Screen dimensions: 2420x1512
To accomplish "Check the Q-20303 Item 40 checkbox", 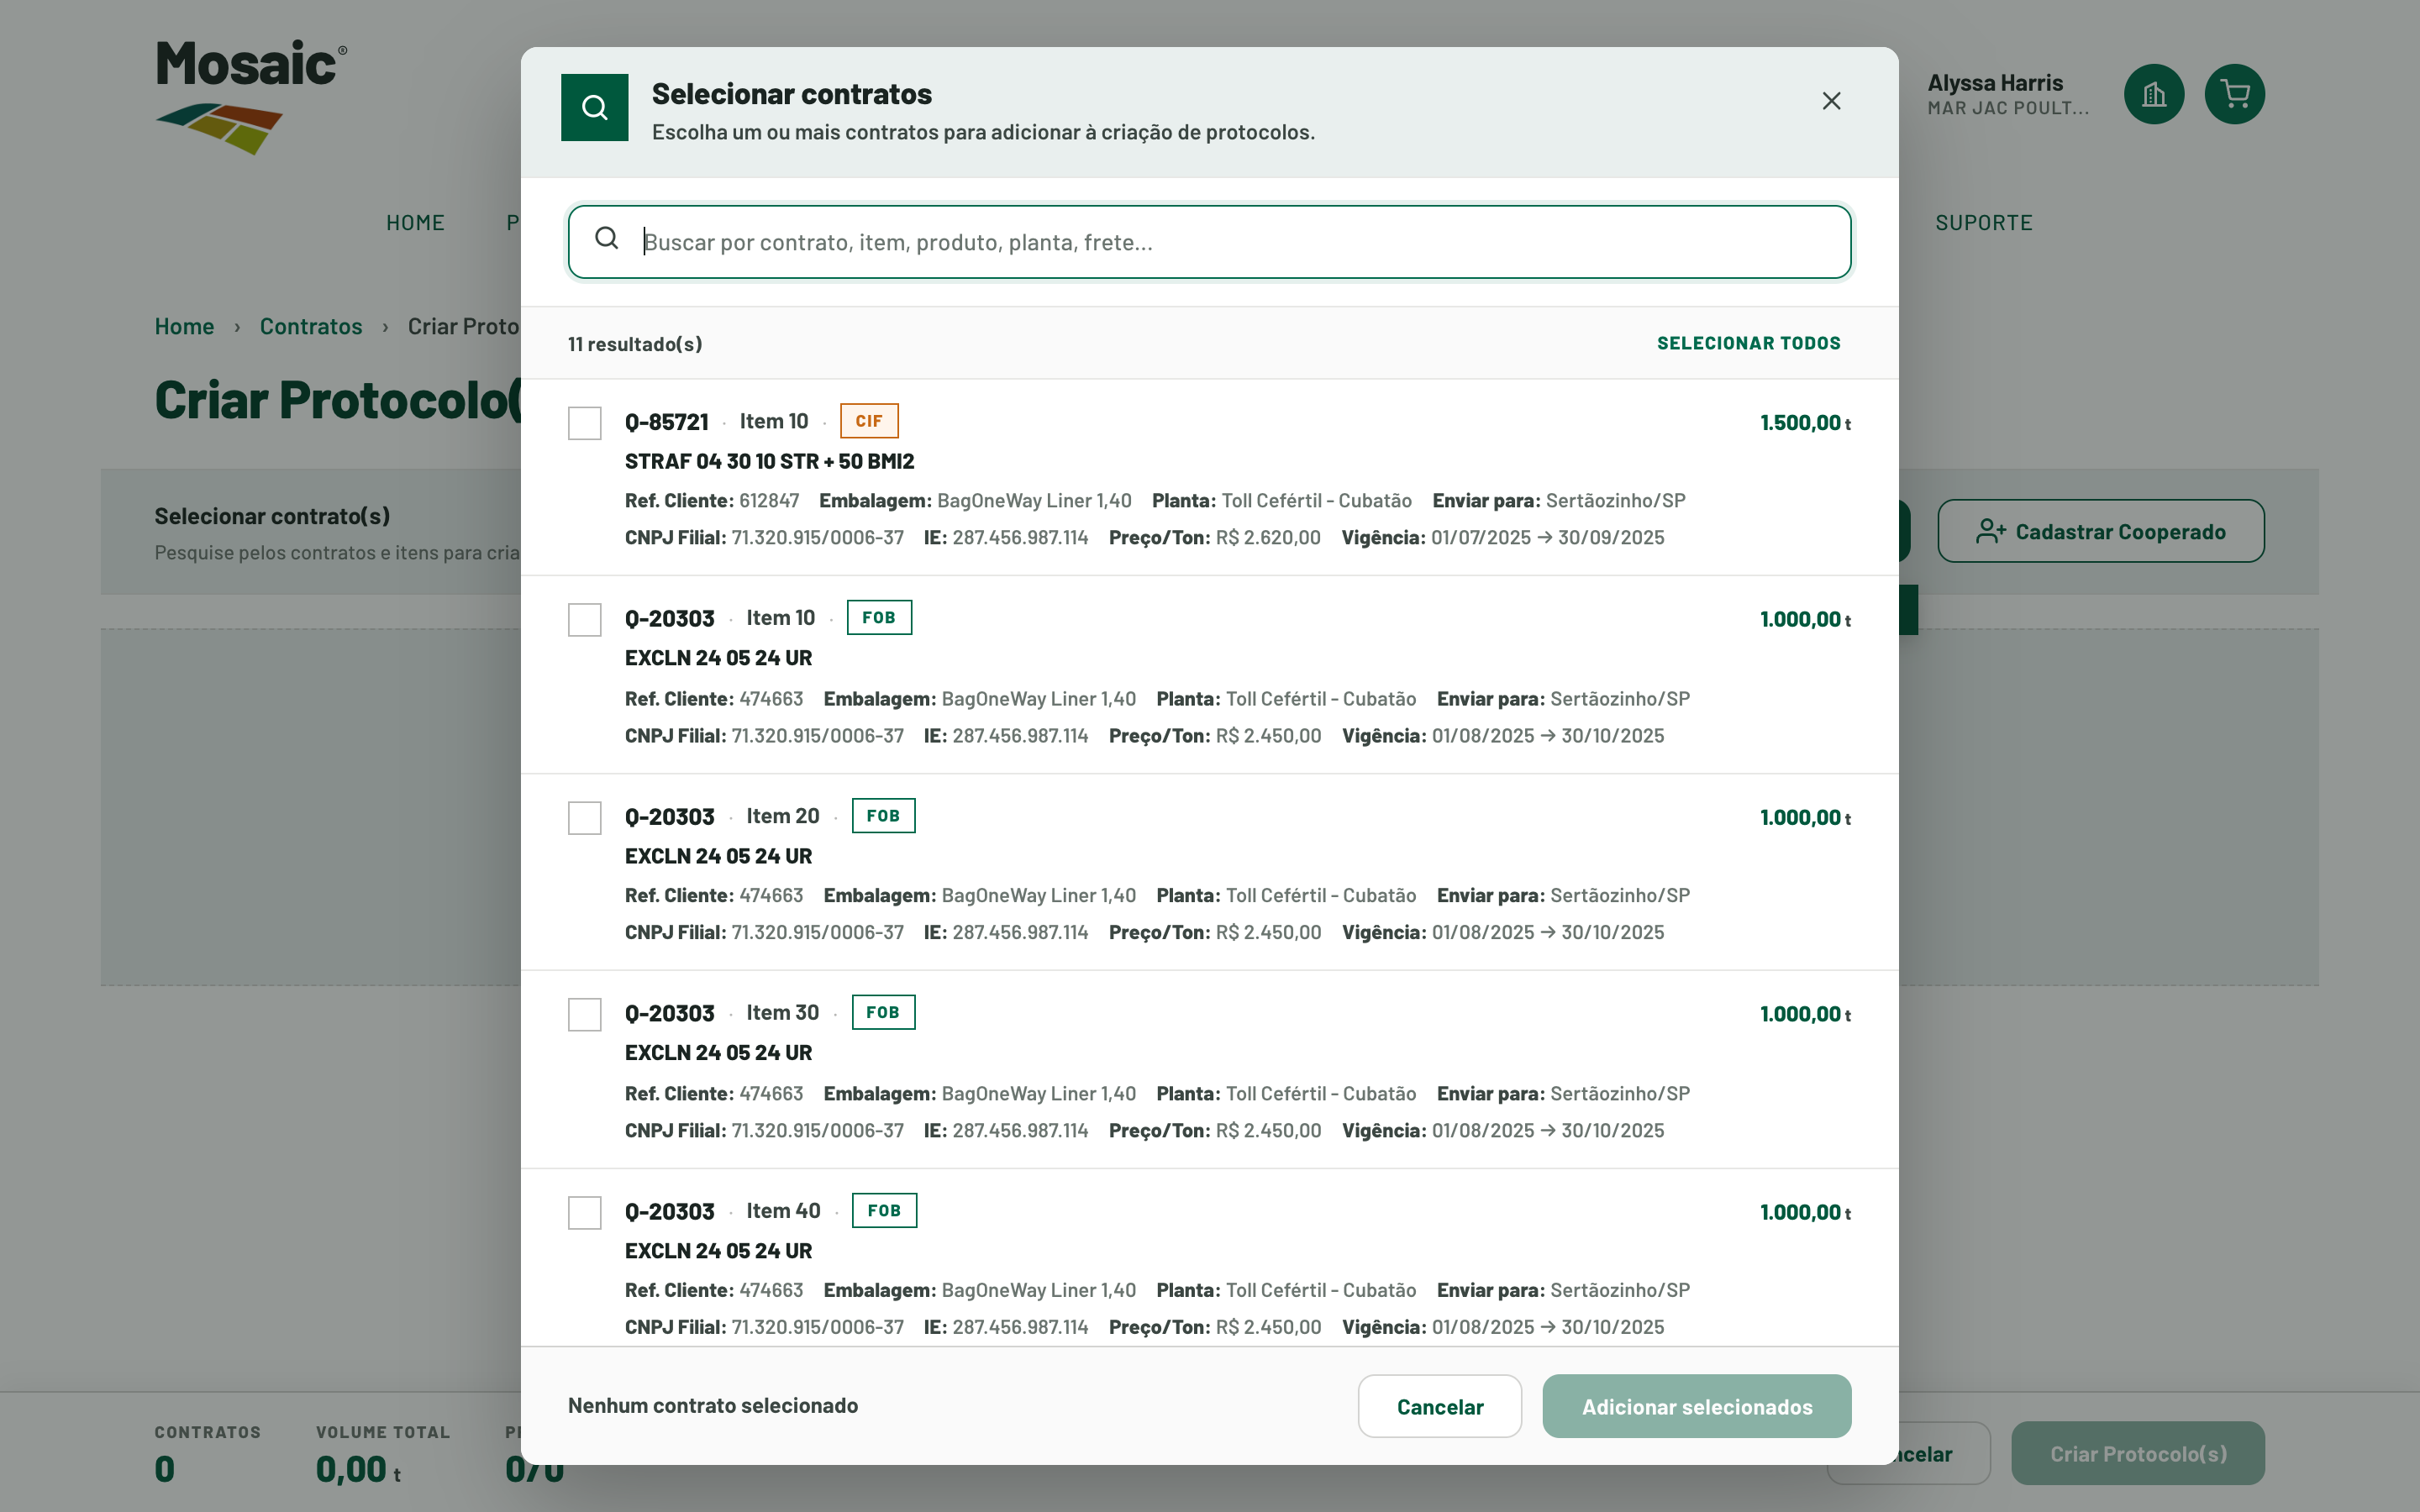I will pos(585,1213).
